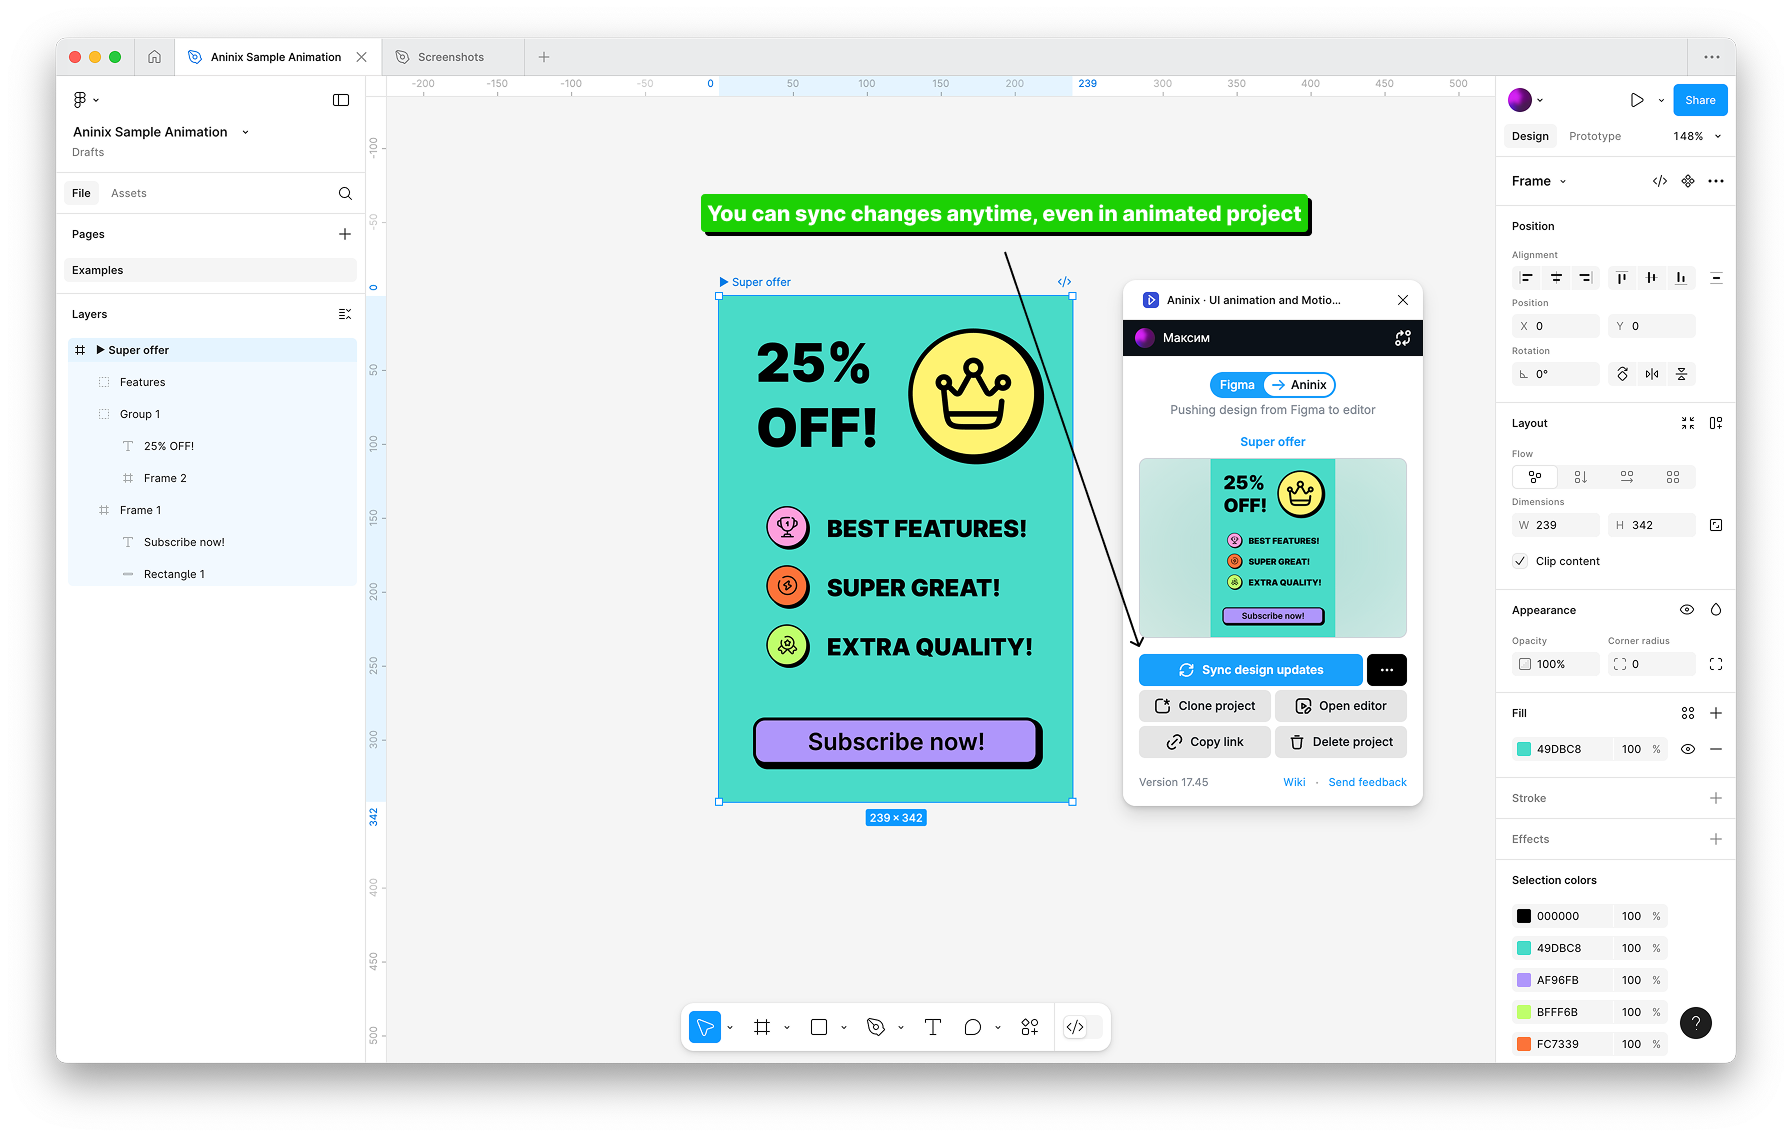
Task: Create component icon in Frame header
Action: click(1688, 181)
